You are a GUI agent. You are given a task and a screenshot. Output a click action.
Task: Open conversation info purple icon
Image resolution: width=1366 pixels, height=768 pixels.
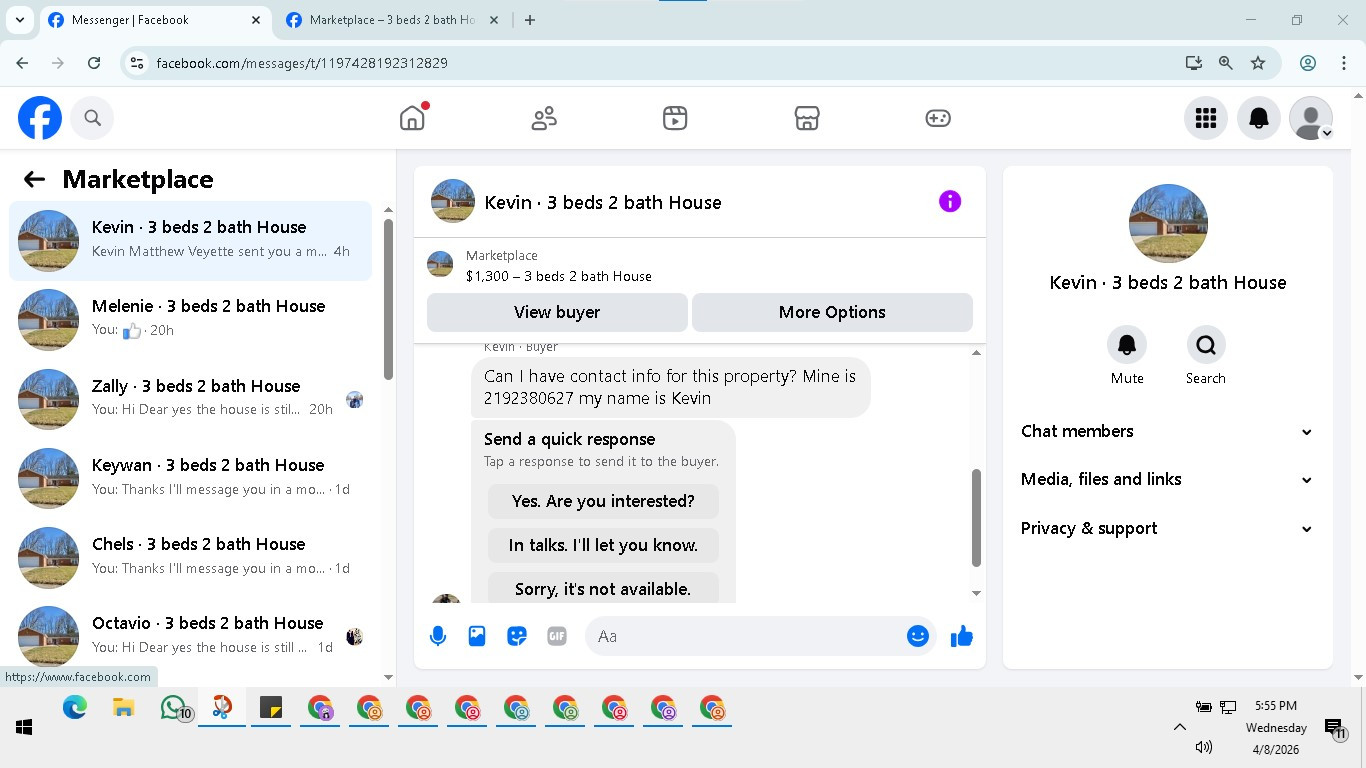(x=950, y=202)
